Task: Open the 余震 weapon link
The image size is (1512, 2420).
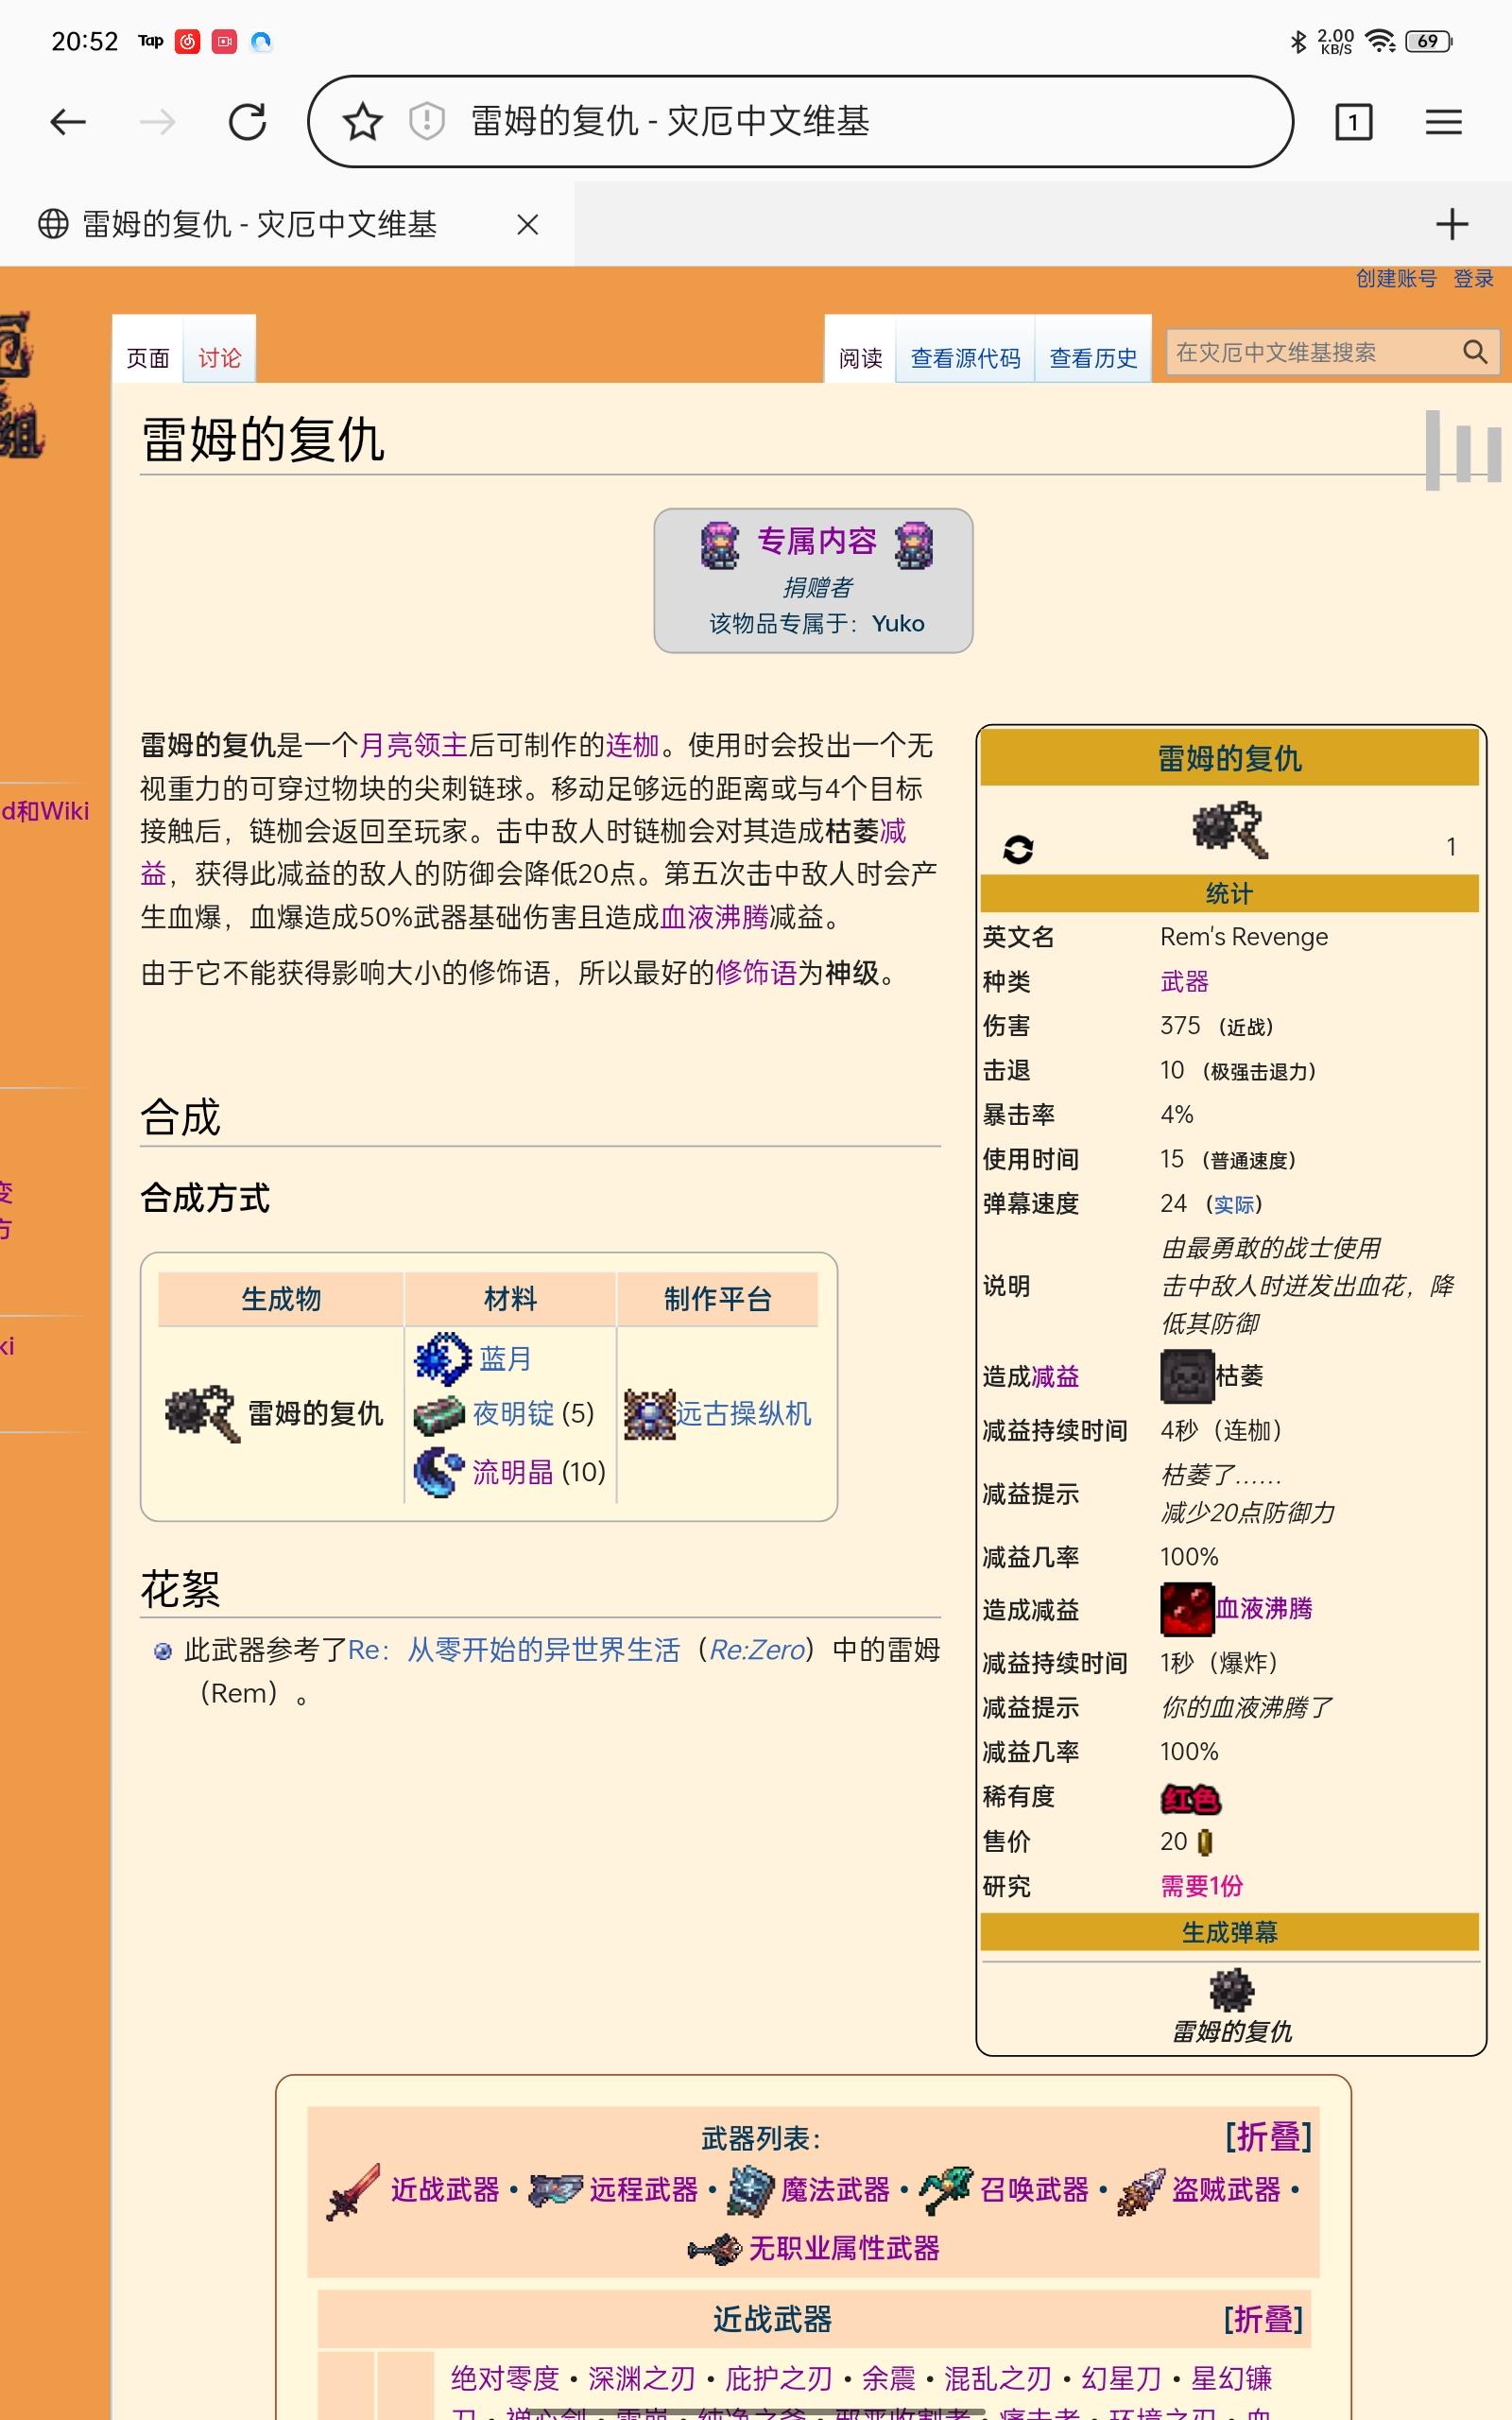Action: (x=889, y=2378)
